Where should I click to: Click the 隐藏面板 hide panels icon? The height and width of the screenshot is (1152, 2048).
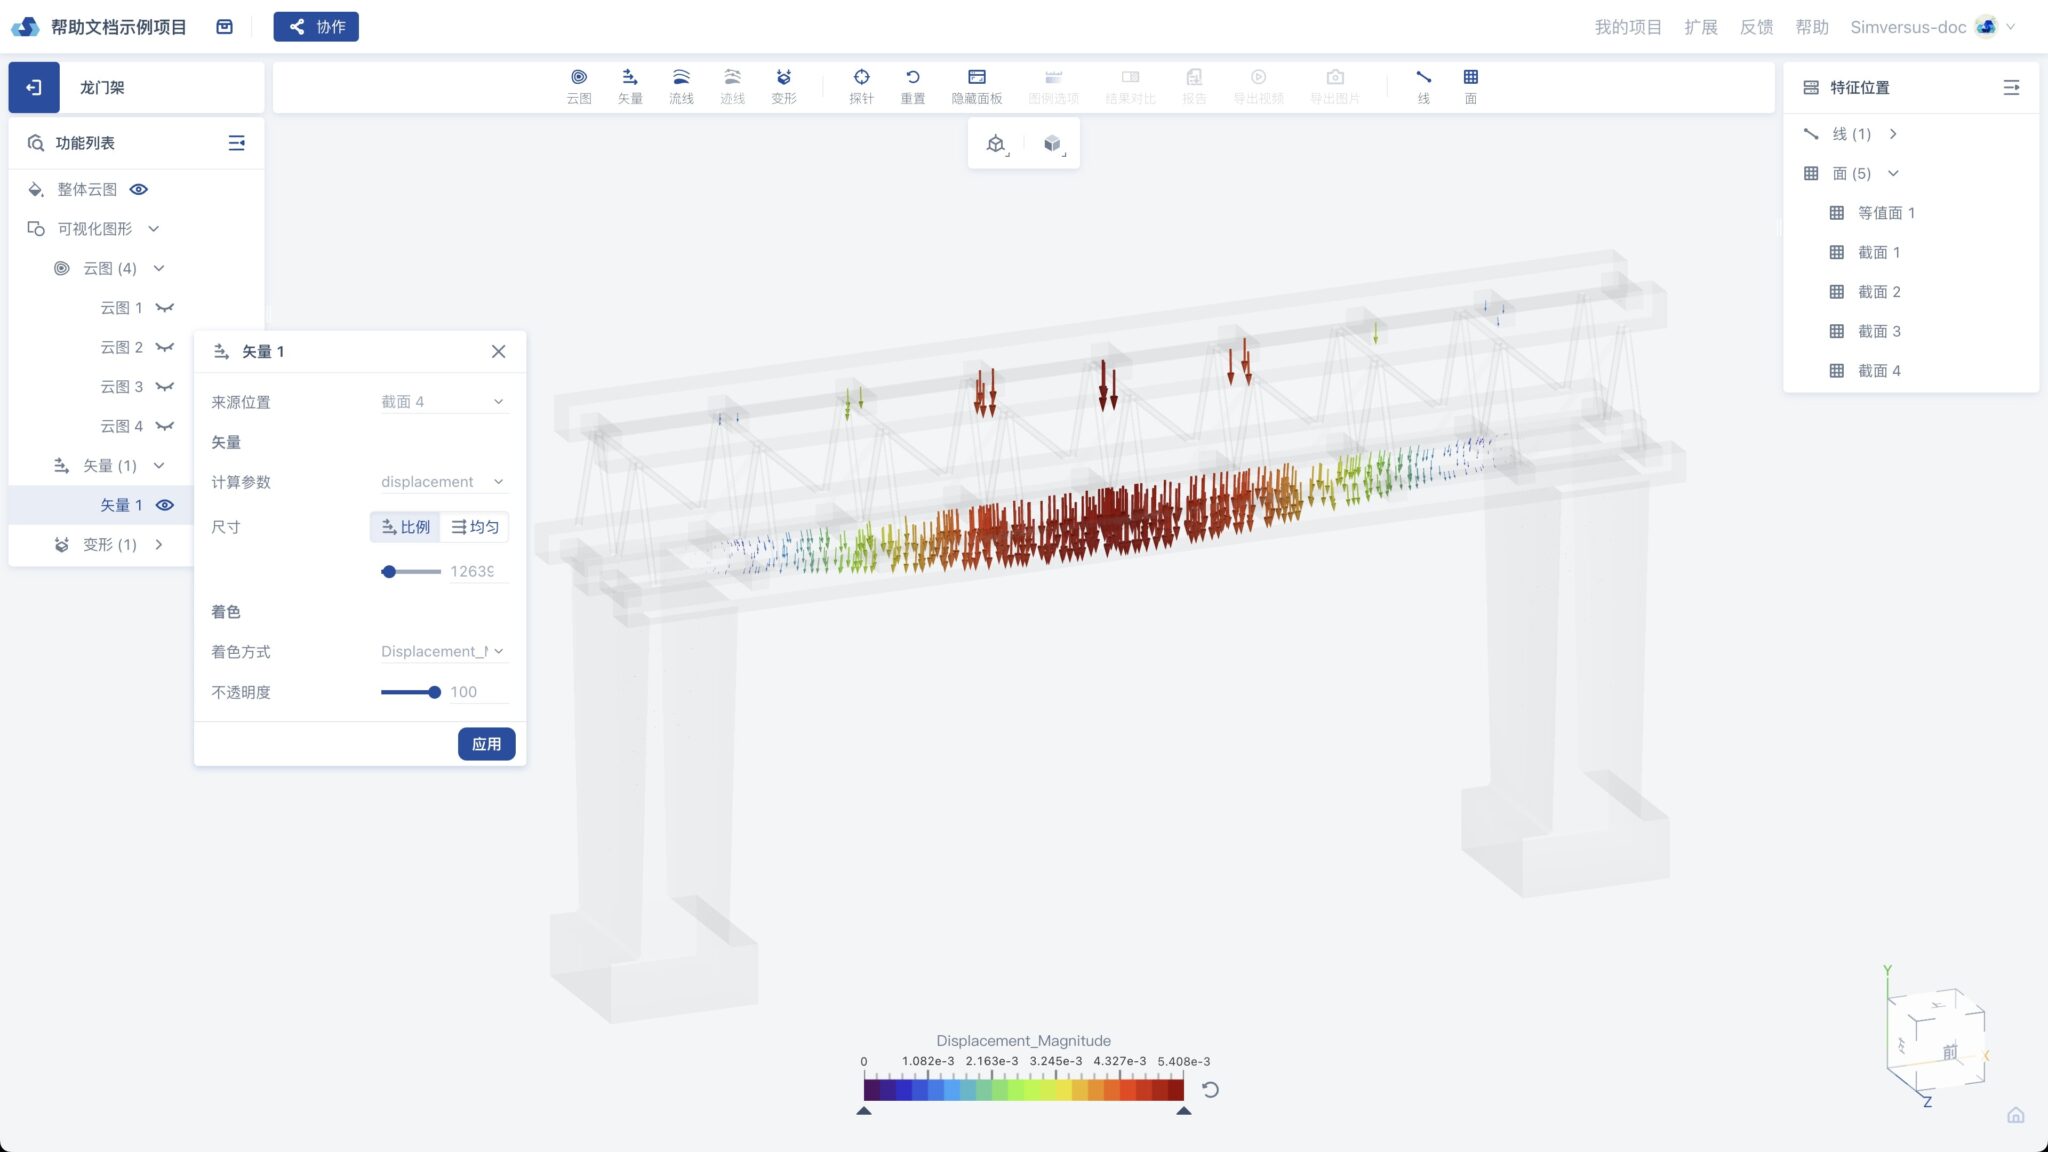[976, 78]
